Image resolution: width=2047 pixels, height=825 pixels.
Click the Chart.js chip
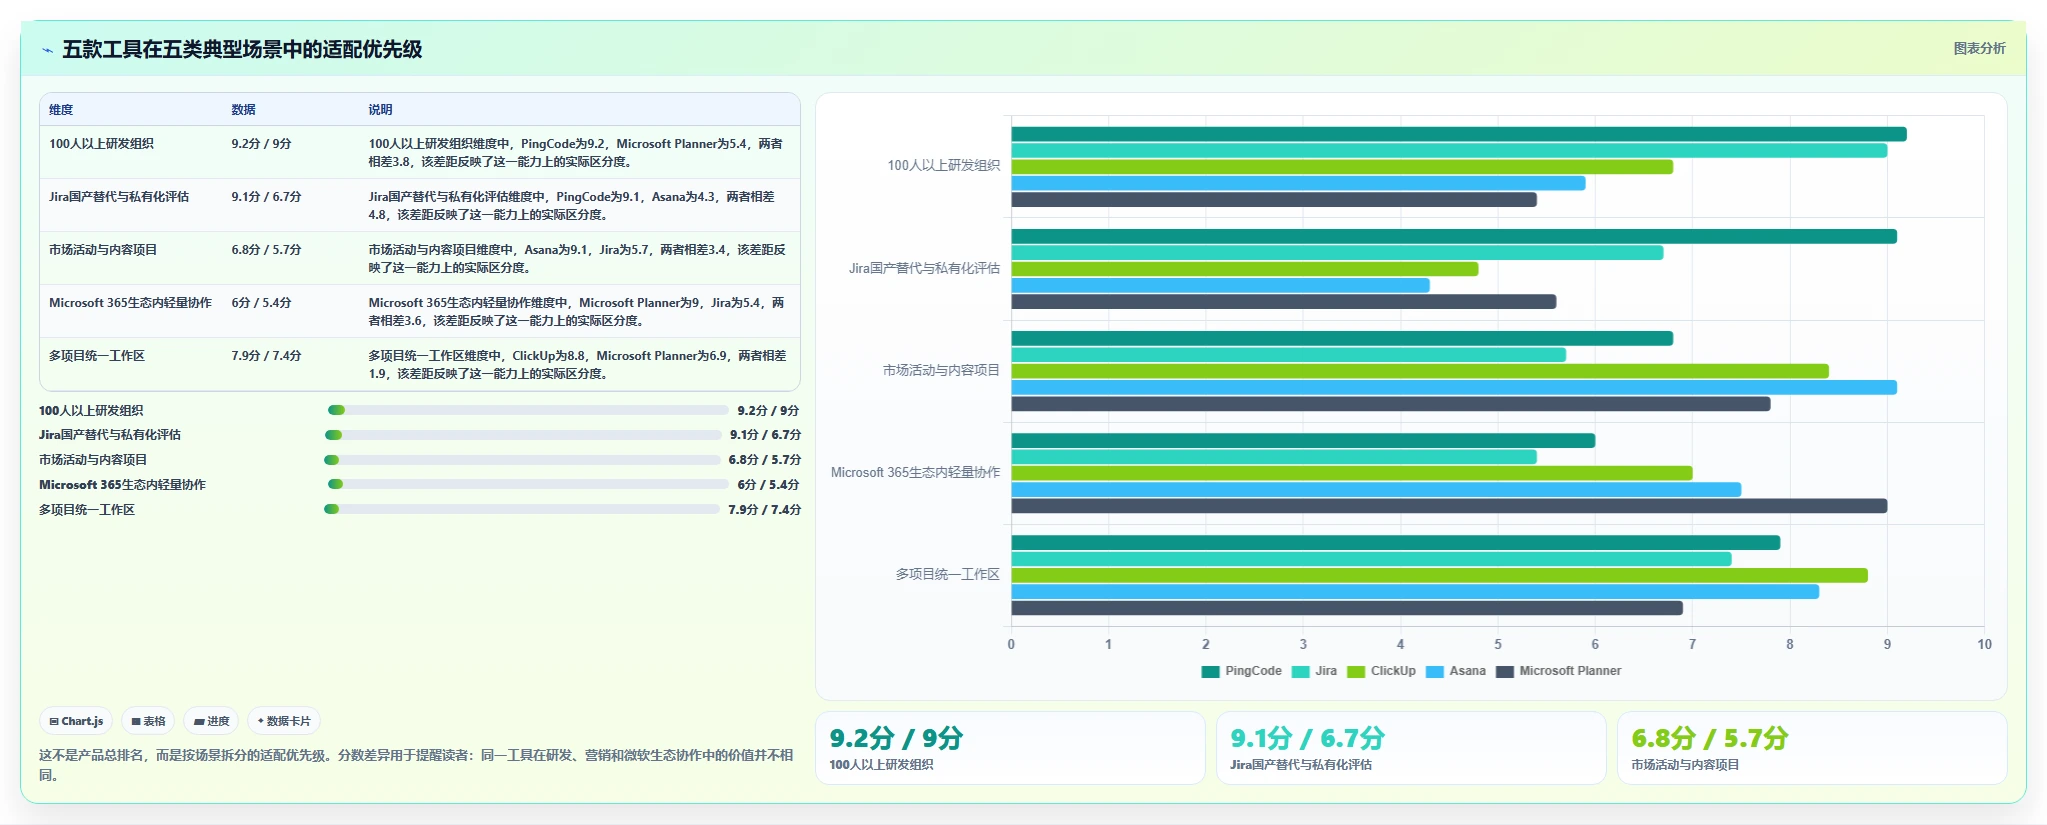coord(76,721)
